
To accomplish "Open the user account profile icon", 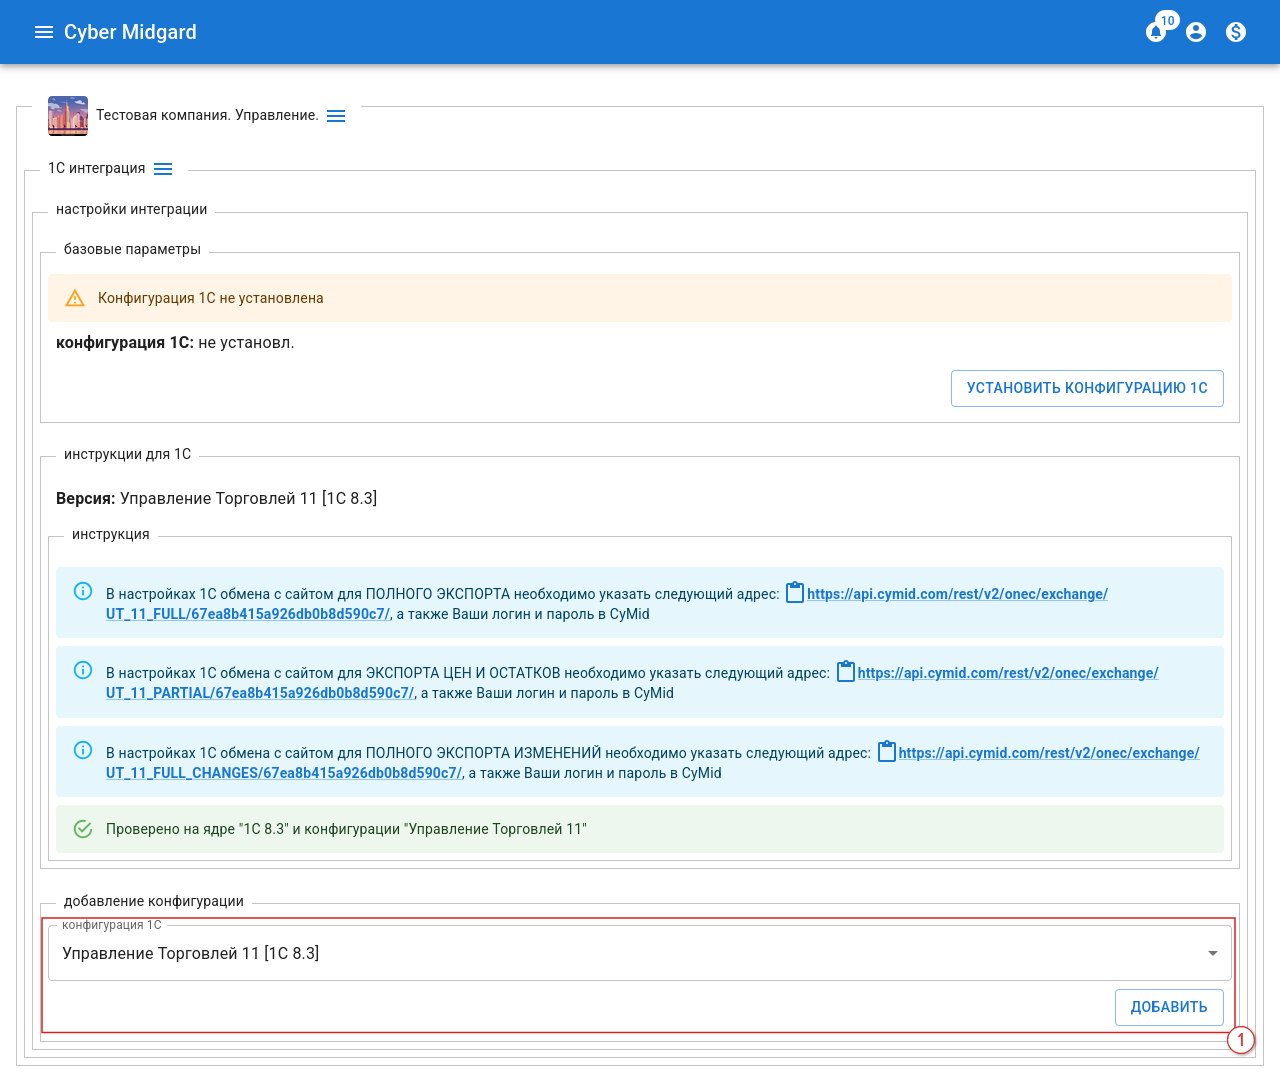I will pos(1196,32).
